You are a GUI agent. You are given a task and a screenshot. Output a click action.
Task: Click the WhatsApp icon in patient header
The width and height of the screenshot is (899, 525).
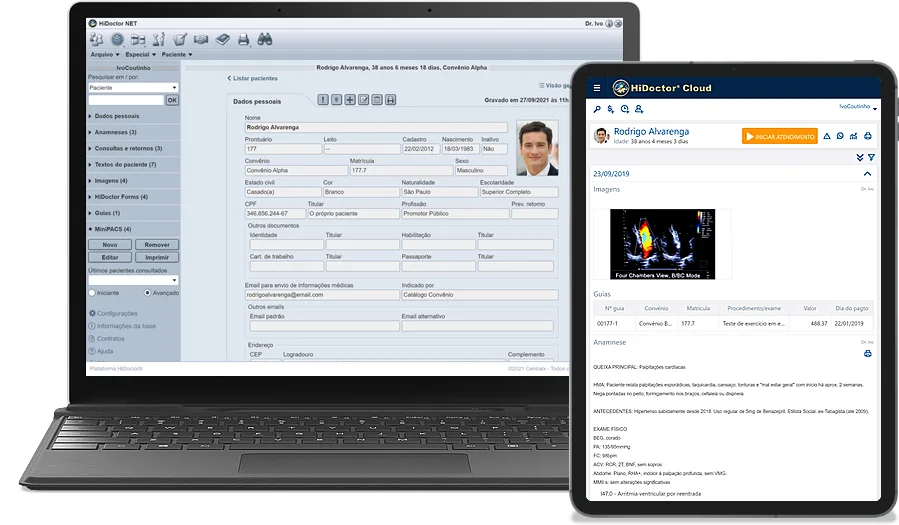click(x=840, y=136)
